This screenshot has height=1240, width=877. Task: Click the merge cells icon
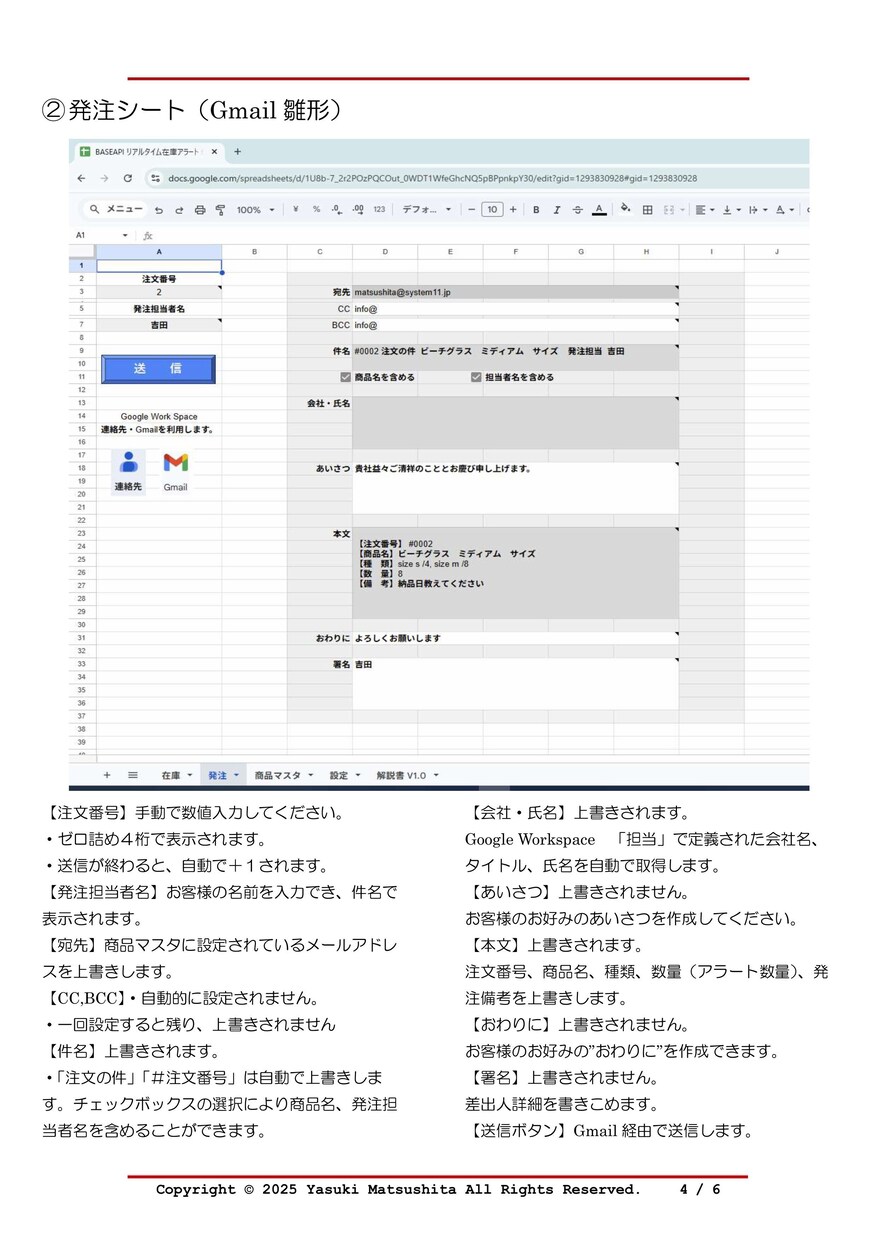pos(671,210)
